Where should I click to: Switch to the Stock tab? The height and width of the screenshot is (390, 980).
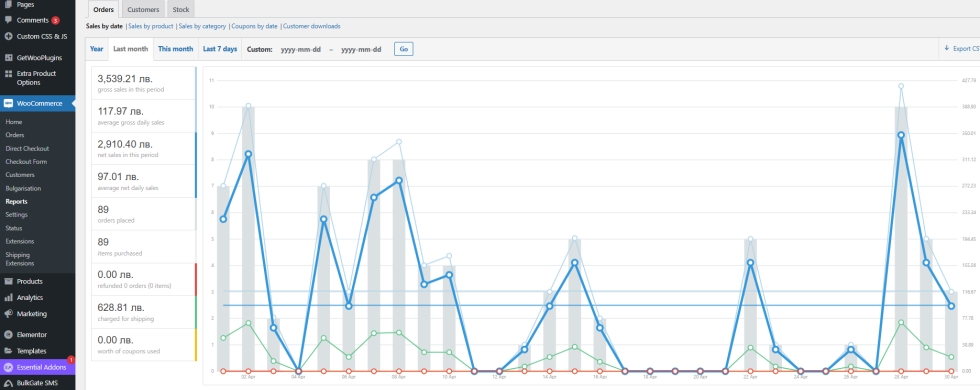pos(181,9)
